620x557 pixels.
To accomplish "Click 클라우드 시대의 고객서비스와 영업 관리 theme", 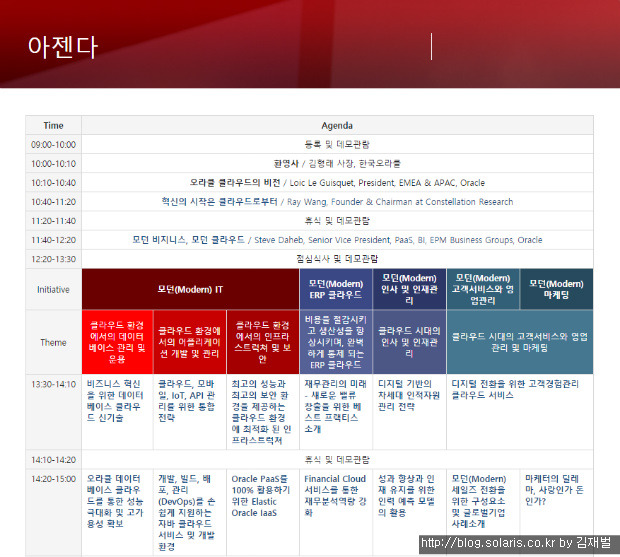I will [520, 342].
